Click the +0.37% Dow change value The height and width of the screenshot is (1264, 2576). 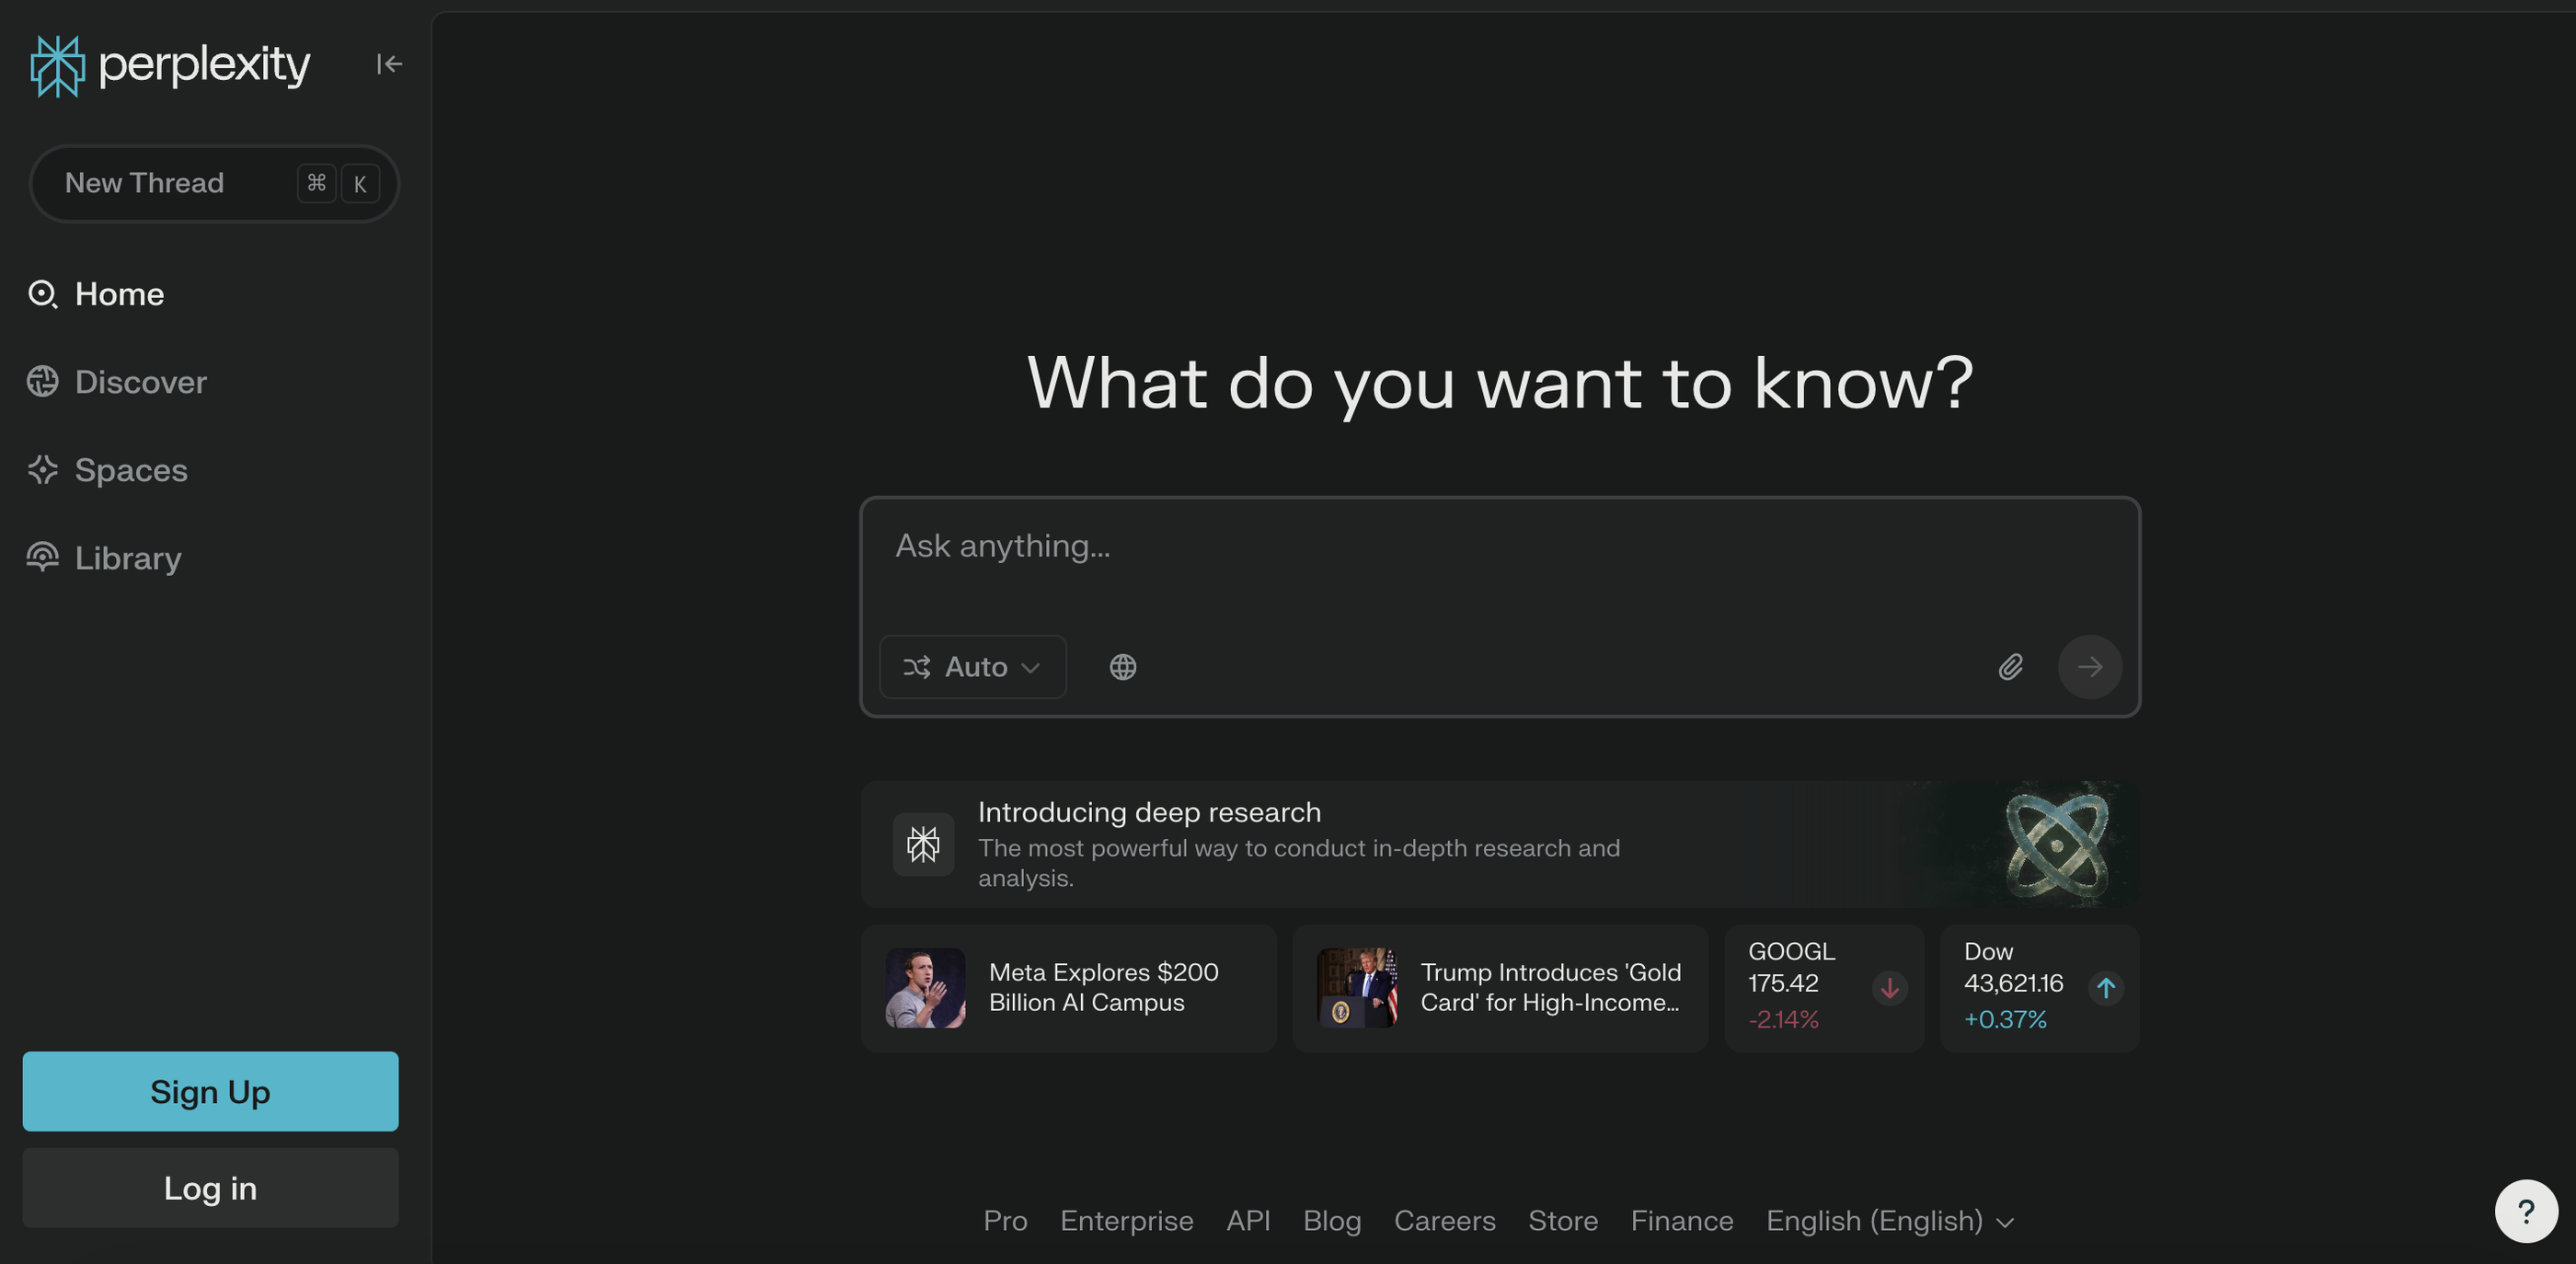pyautogui.click(x=2005, y=1019)
